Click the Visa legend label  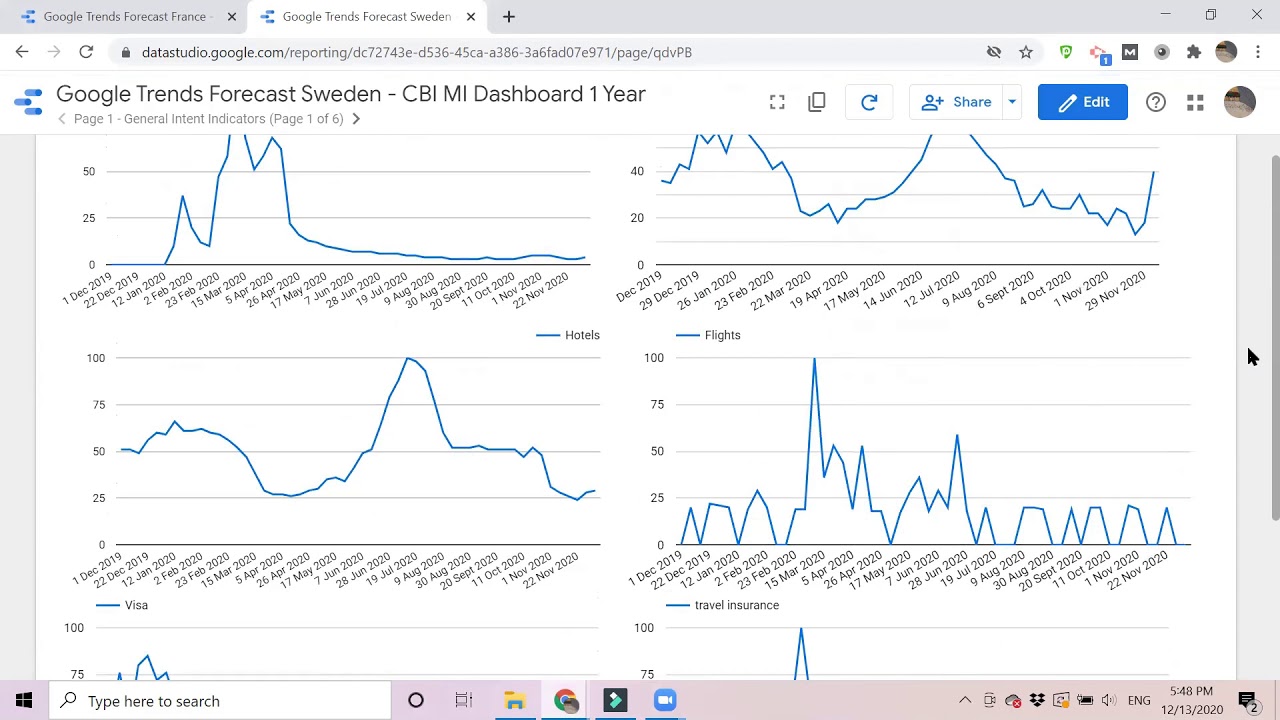click(136, 605)
